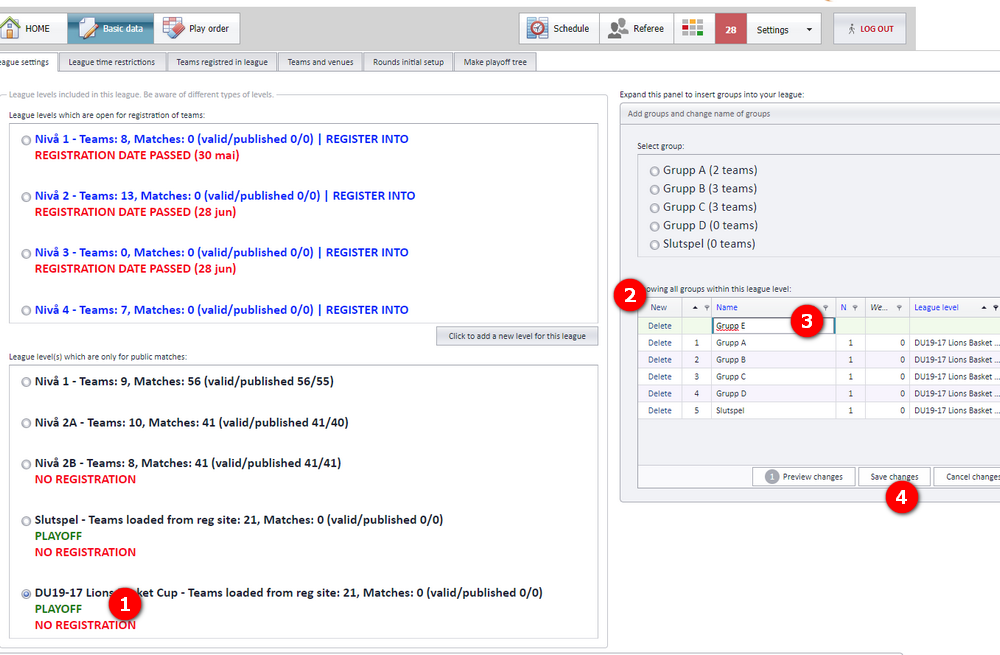Select the Nivå 2A public matches radio
1000x655 pixels.
[x=26, y=423]
